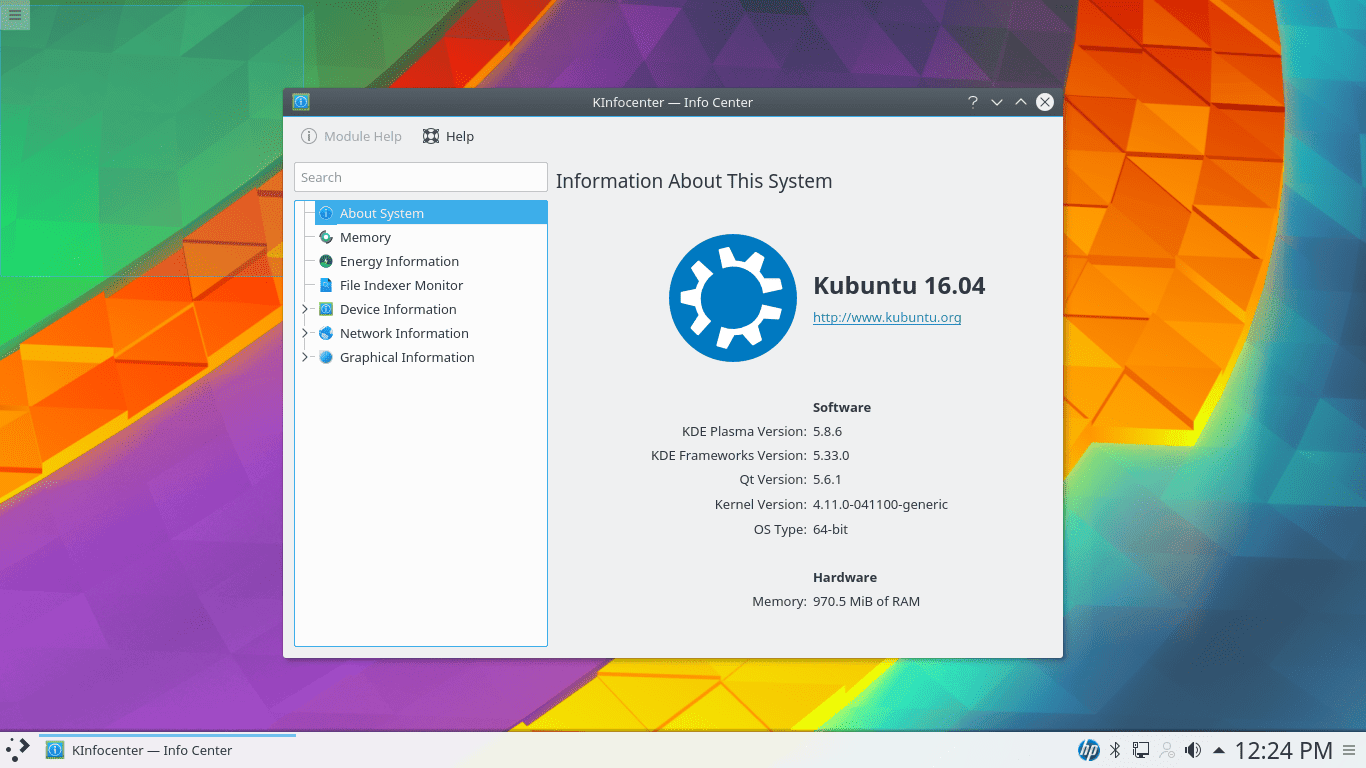
Task: Open the Help menu lifebuoy icon
Action: pos(431,136)
